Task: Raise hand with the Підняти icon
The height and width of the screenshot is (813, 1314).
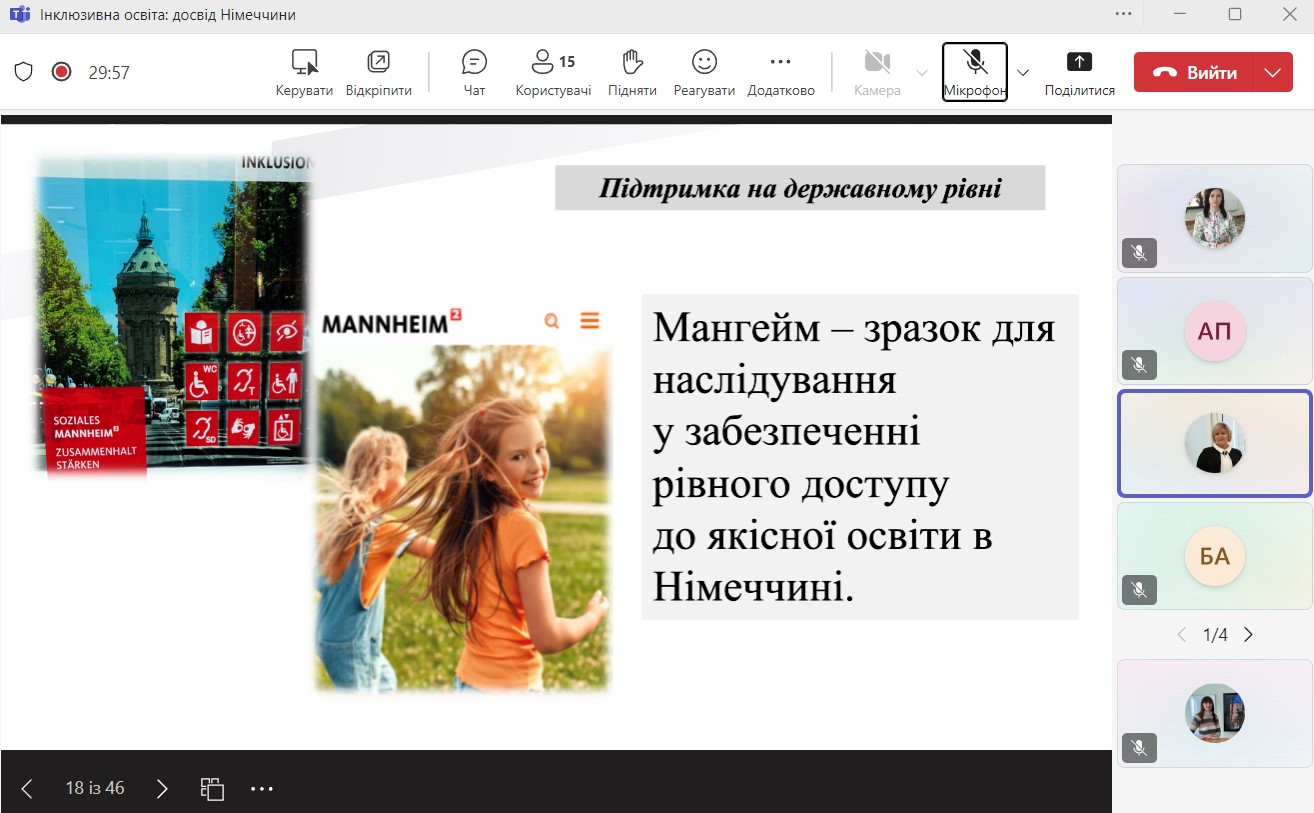Action: point(632,72)
